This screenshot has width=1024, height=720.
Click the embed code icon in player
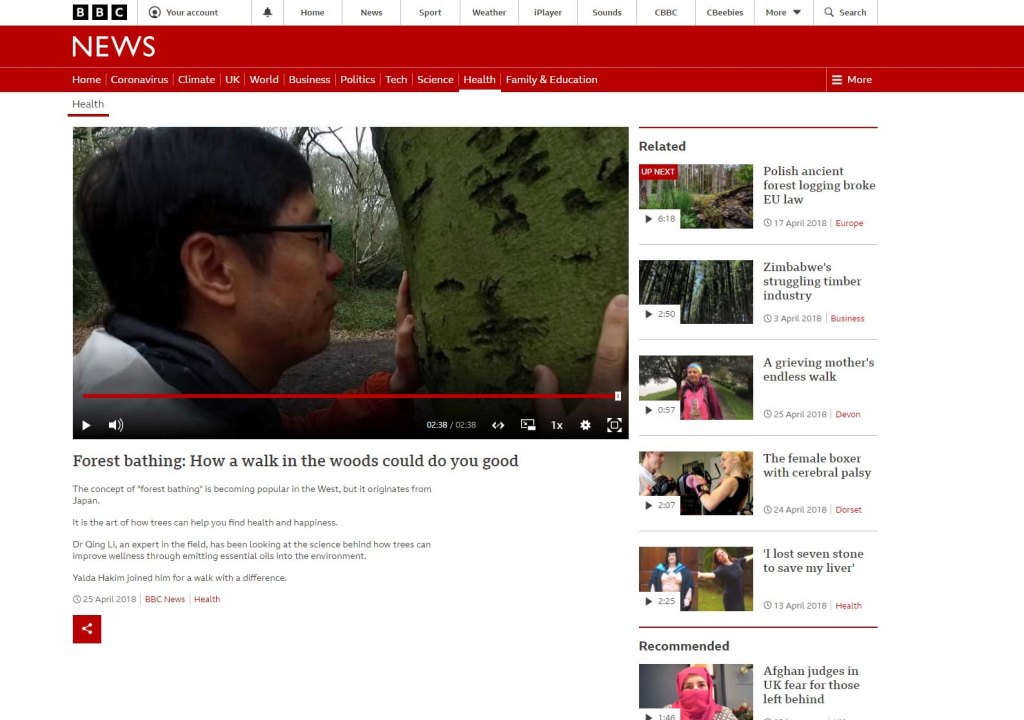coord(498,425)
